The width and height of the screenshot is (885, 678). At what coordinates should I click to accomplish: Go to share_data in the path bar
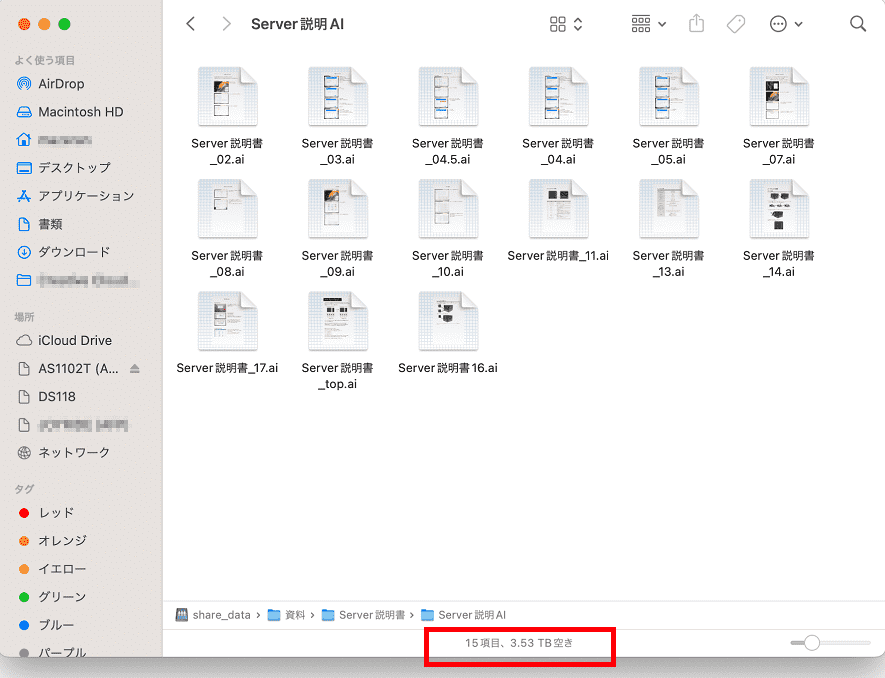click(213, 615)
